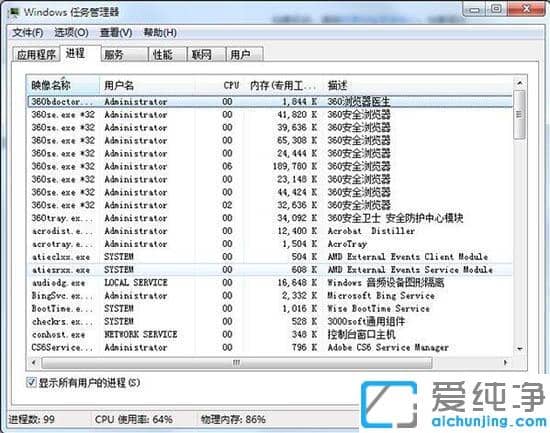
Task: Click the horizontal scrollbar thumb
Action: [236, 363]
